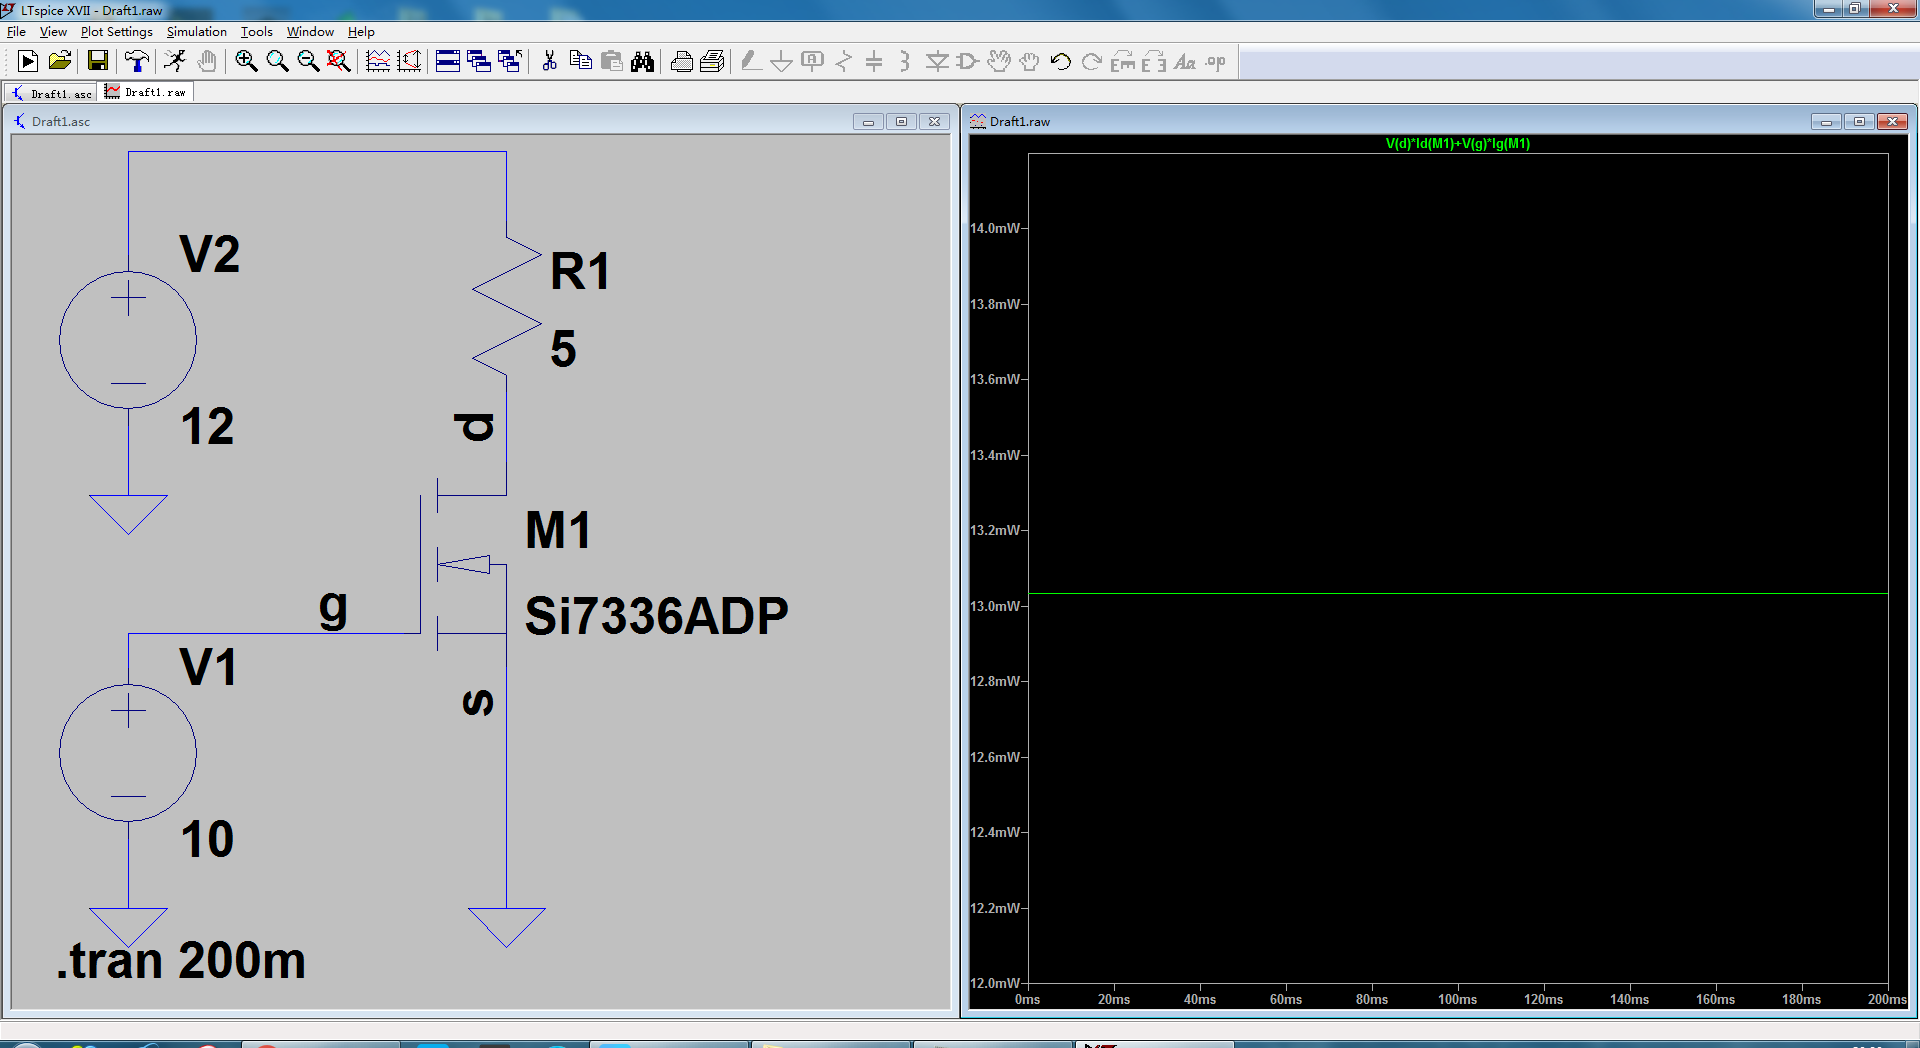Switch to the Draft1.asc tab

pos(51,93)
